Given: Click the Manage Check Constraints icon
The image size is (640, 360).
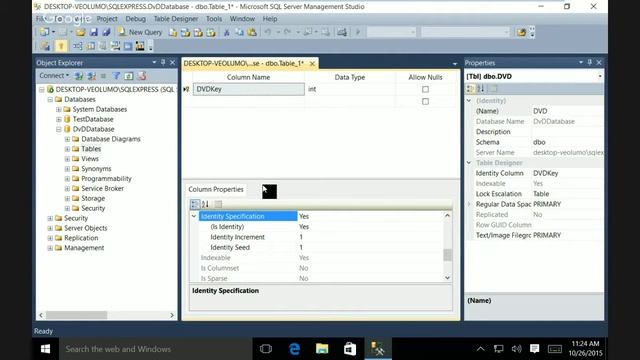Looking at the screenshot, I should (128, 46).
